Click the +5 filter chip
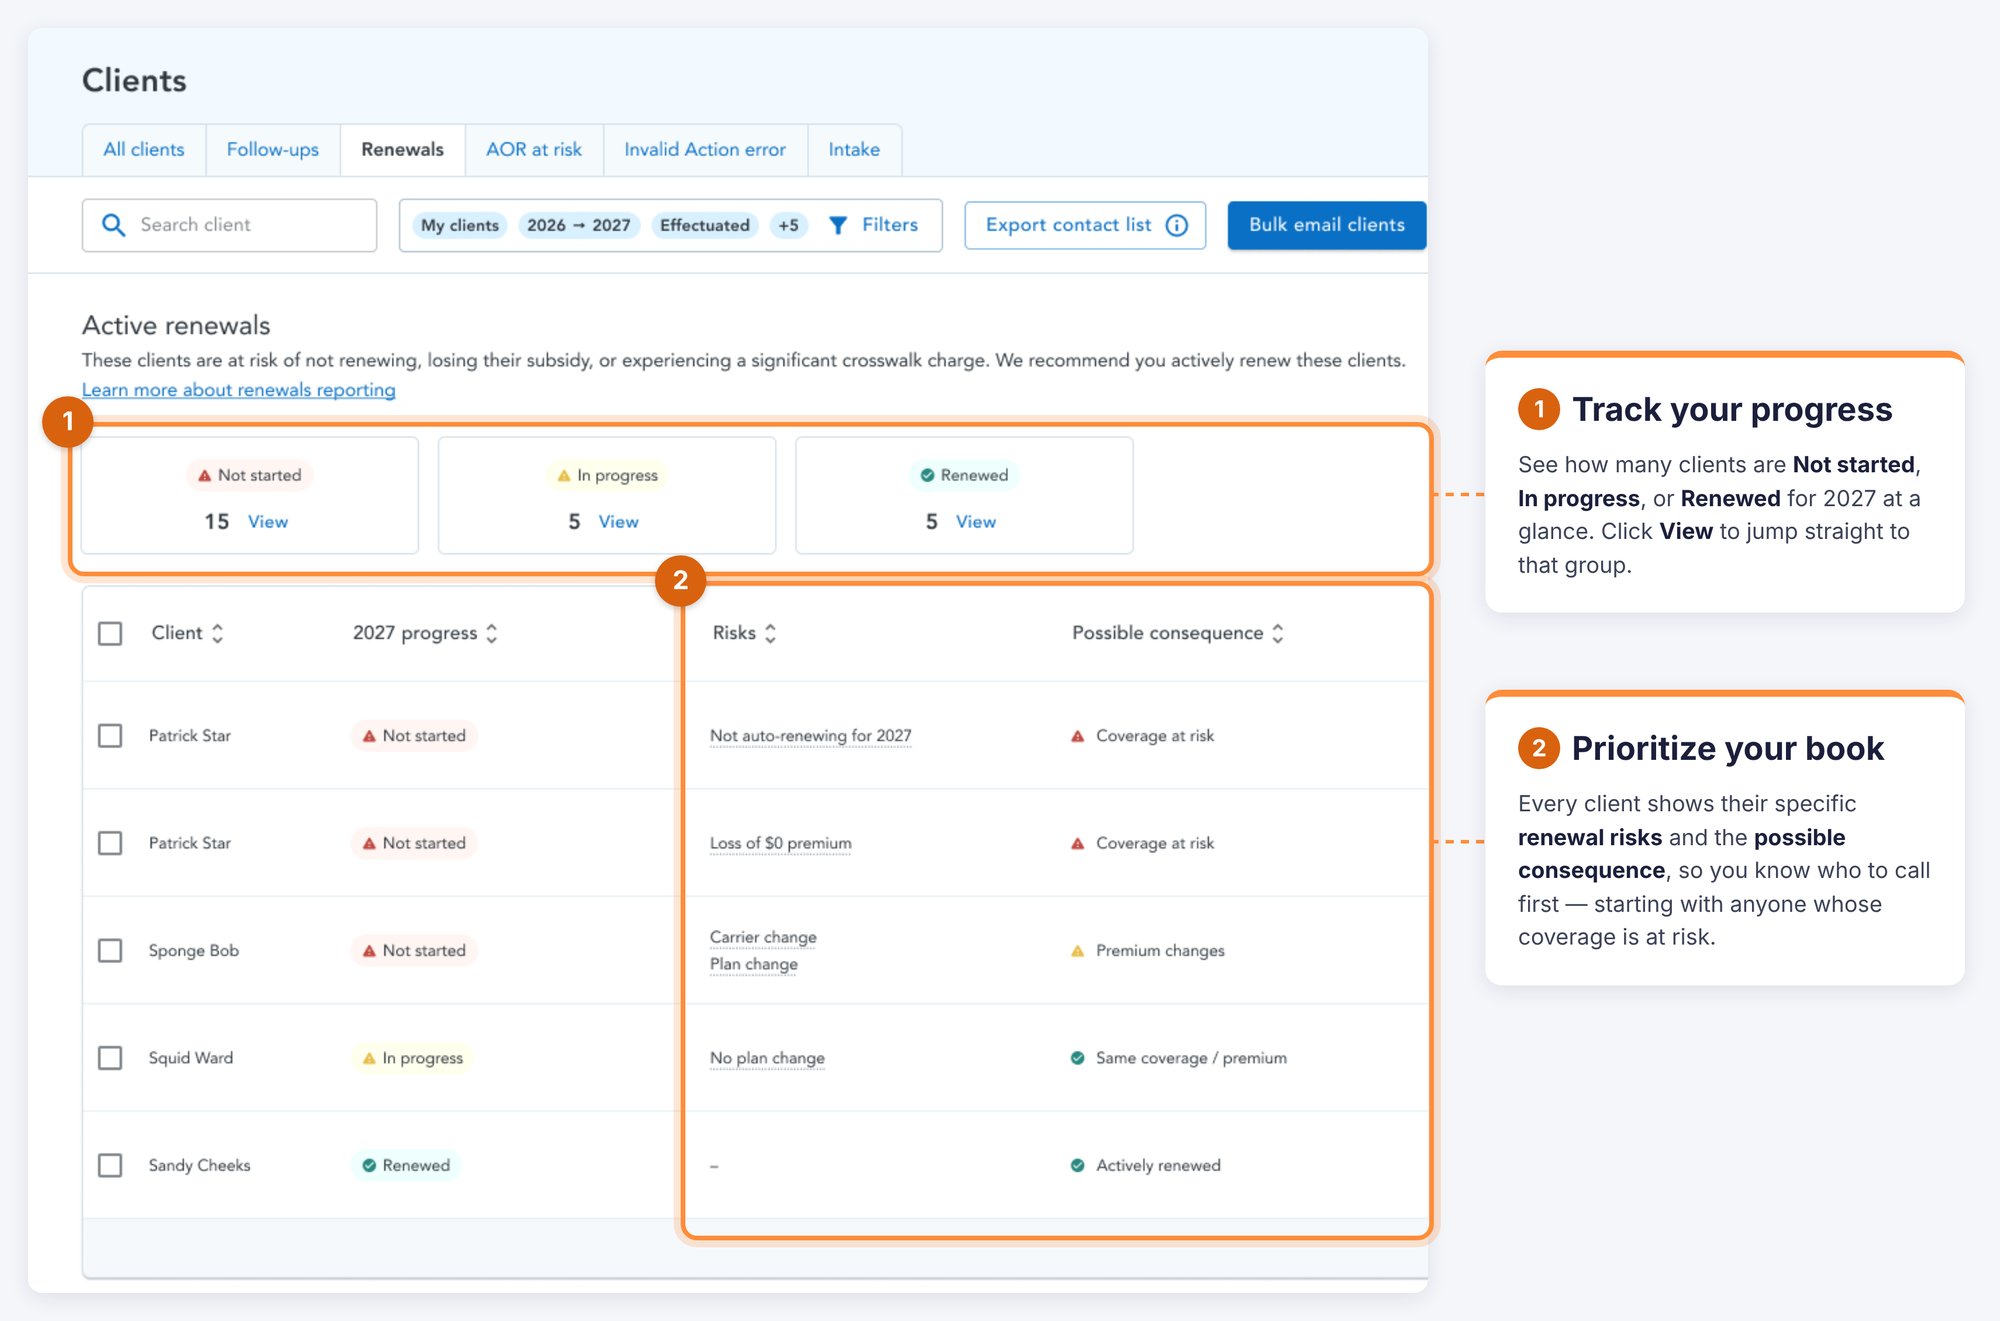 tap(789, 226)
